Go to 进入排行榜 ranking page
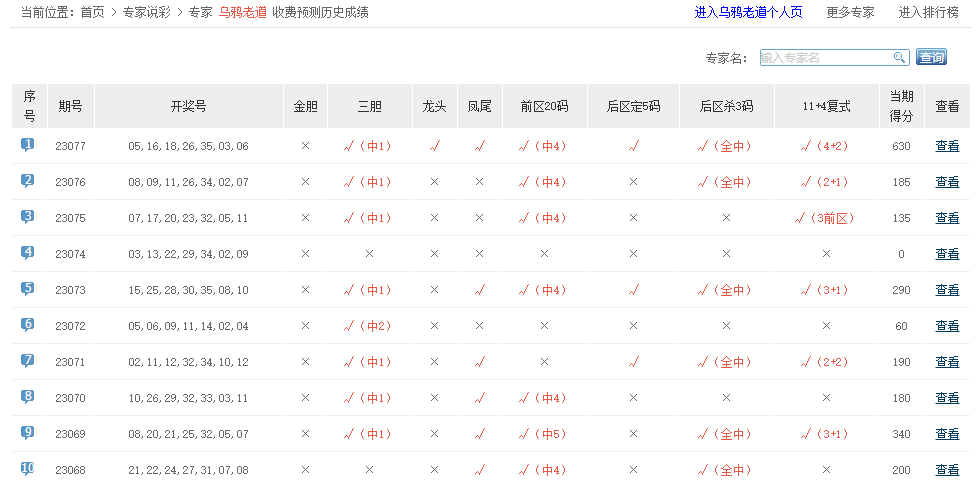This screenshot has width=980, height=487. click(928, 13)
